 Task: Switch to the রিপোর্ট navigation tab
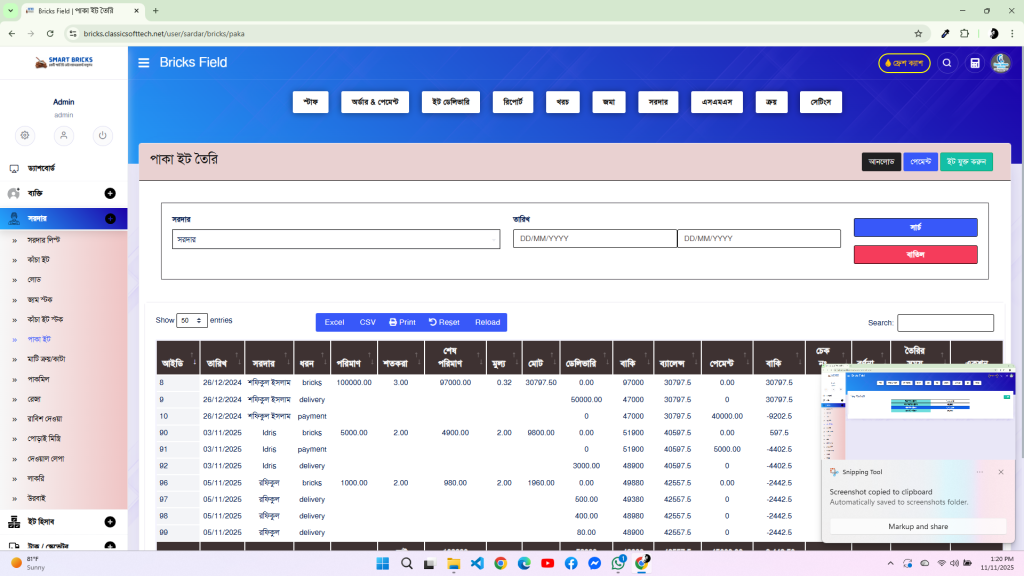(x=512, y=102)
